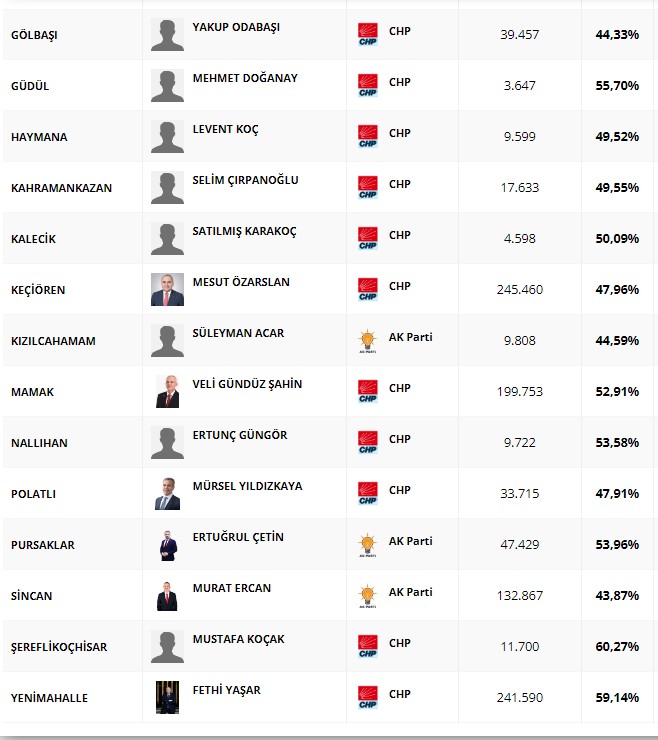Image resolution: width=658 pixels, height=740 pixels.
Task: Click Fethi Yaşar's portrait thumbnail
Action: coord(167,697)
